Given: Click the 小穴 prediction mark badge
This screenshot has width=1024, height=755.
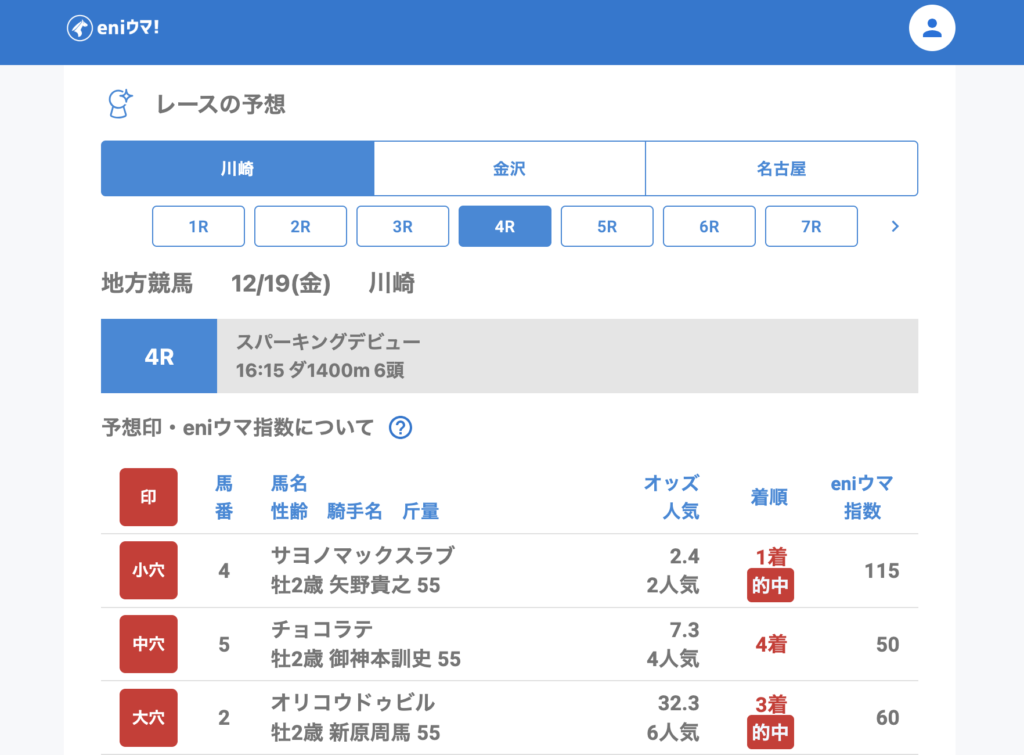Looking at the screenshot, I should pos(148,571).
